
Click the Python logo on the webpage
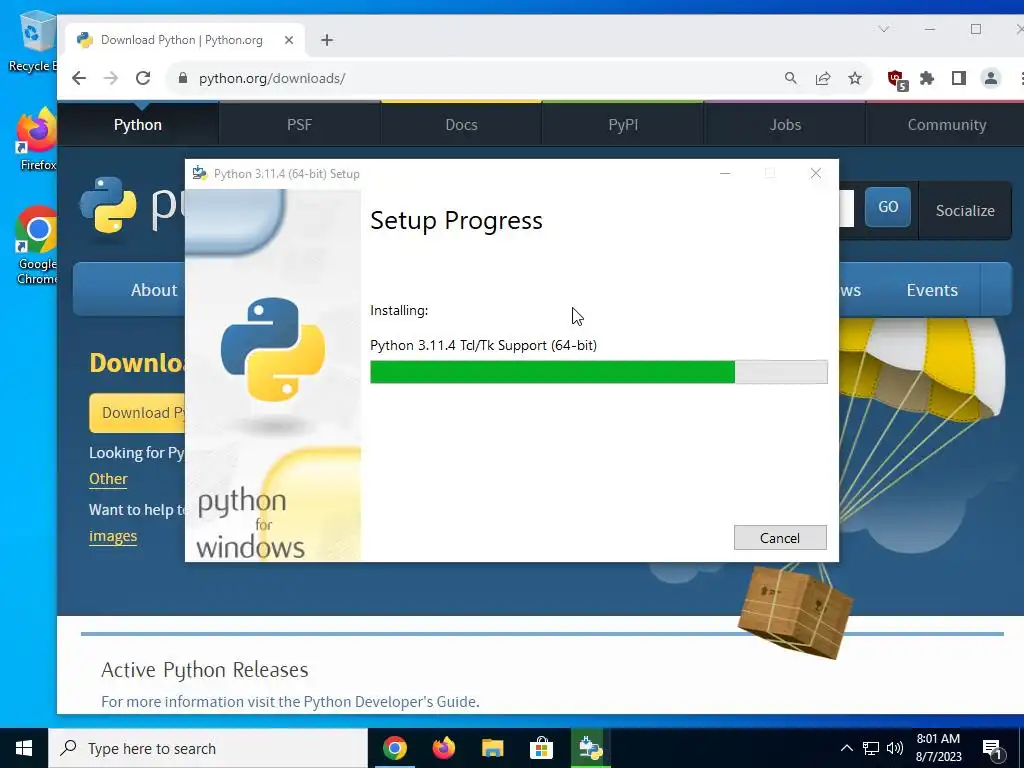click(108, 204)
